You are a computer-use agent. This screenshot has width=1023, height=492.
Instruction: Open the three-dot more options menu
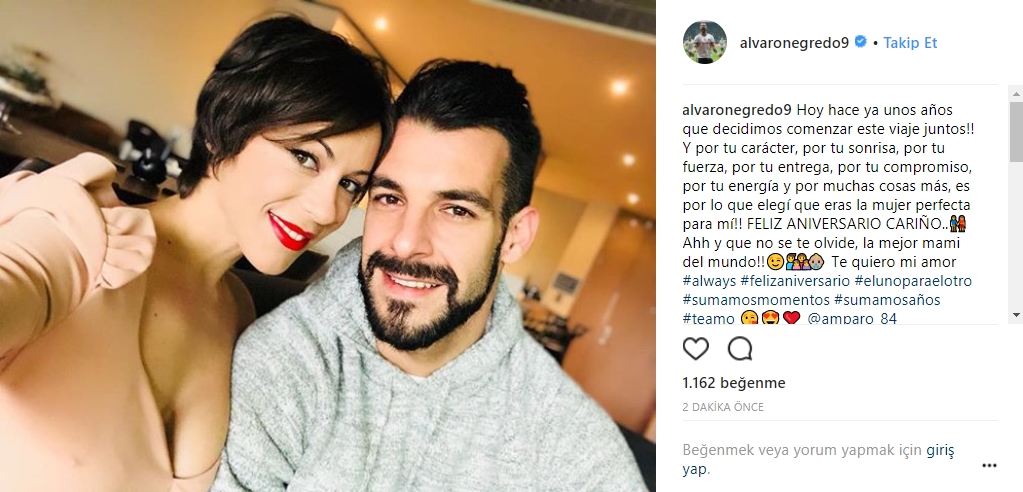pos(989,465)
